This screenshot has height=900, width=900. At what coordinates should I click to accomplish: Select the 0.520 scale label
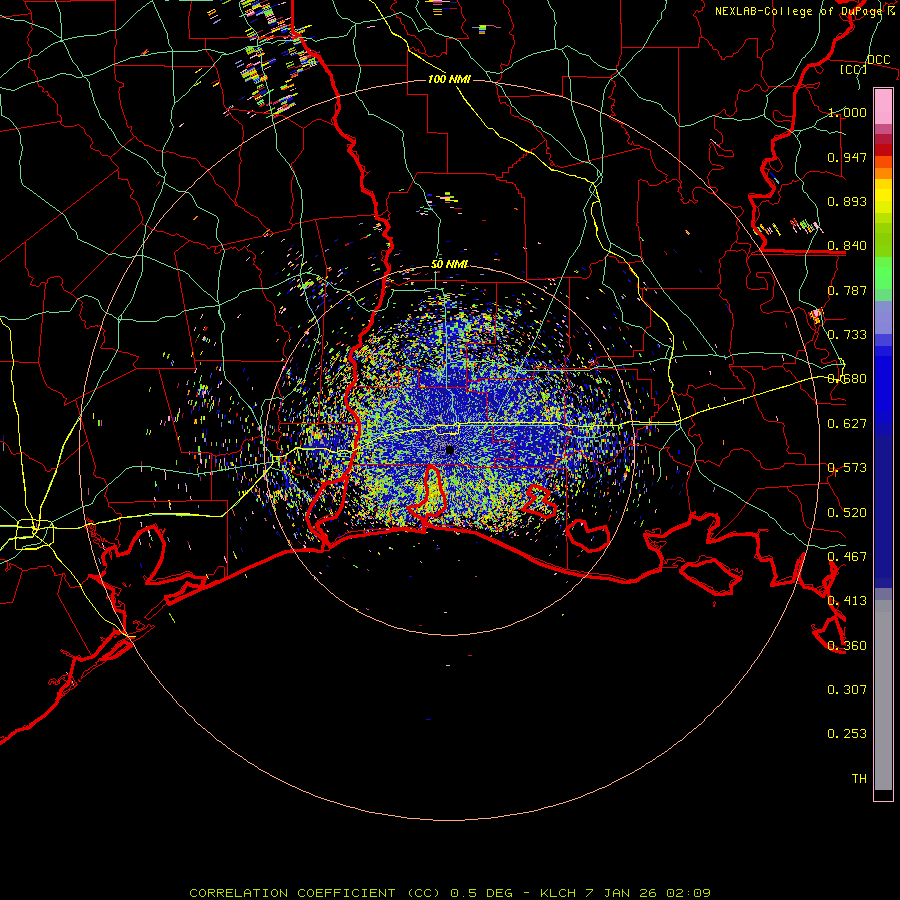[847, 513]
